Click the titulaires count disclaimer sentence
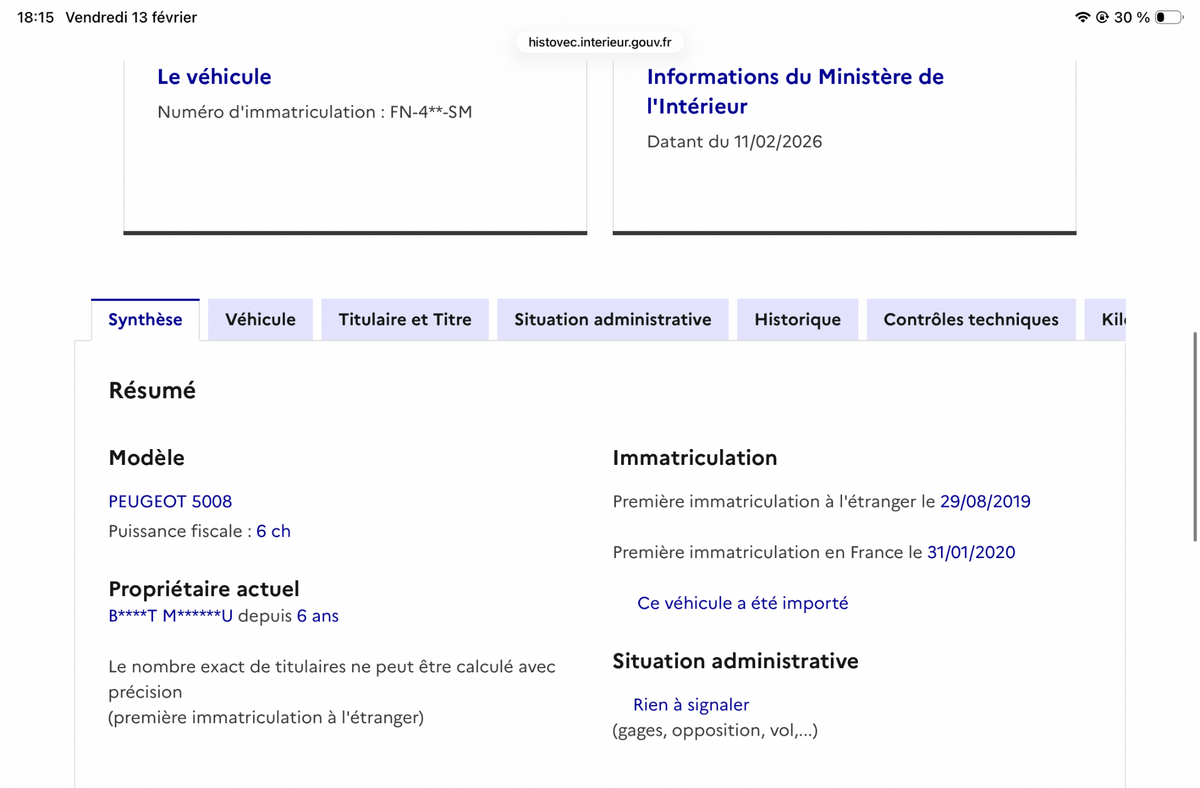1200x788 pixels. point(332,679)
